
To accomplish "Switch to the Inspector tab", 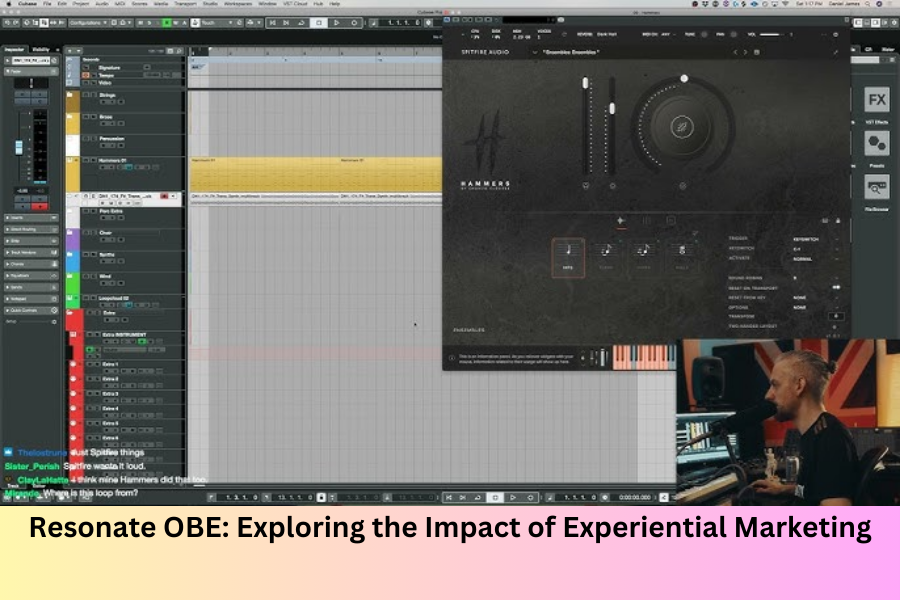I will pyautogui.click(x=14, y=49).
